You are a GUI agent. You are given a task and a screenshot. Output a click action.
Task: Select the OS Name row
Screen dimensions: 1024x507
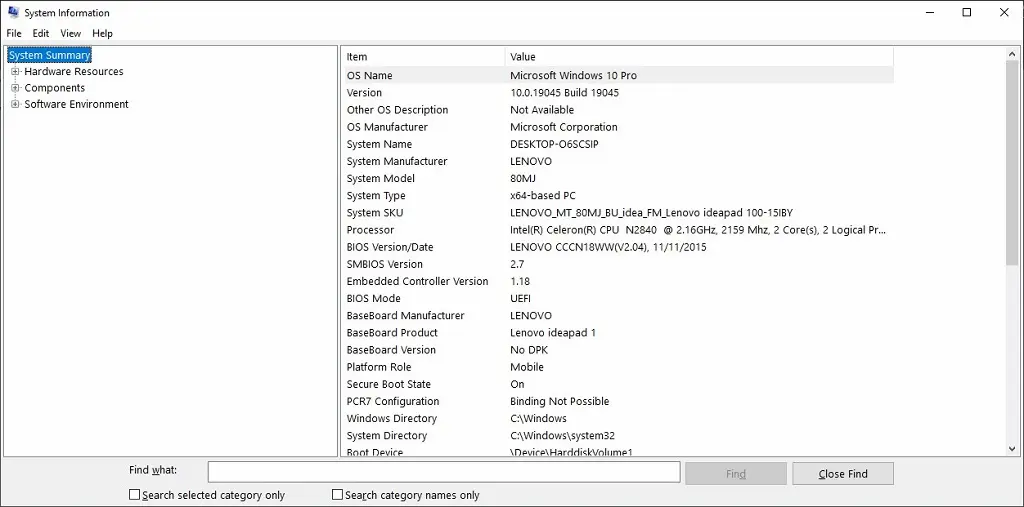tap(370, 76)
